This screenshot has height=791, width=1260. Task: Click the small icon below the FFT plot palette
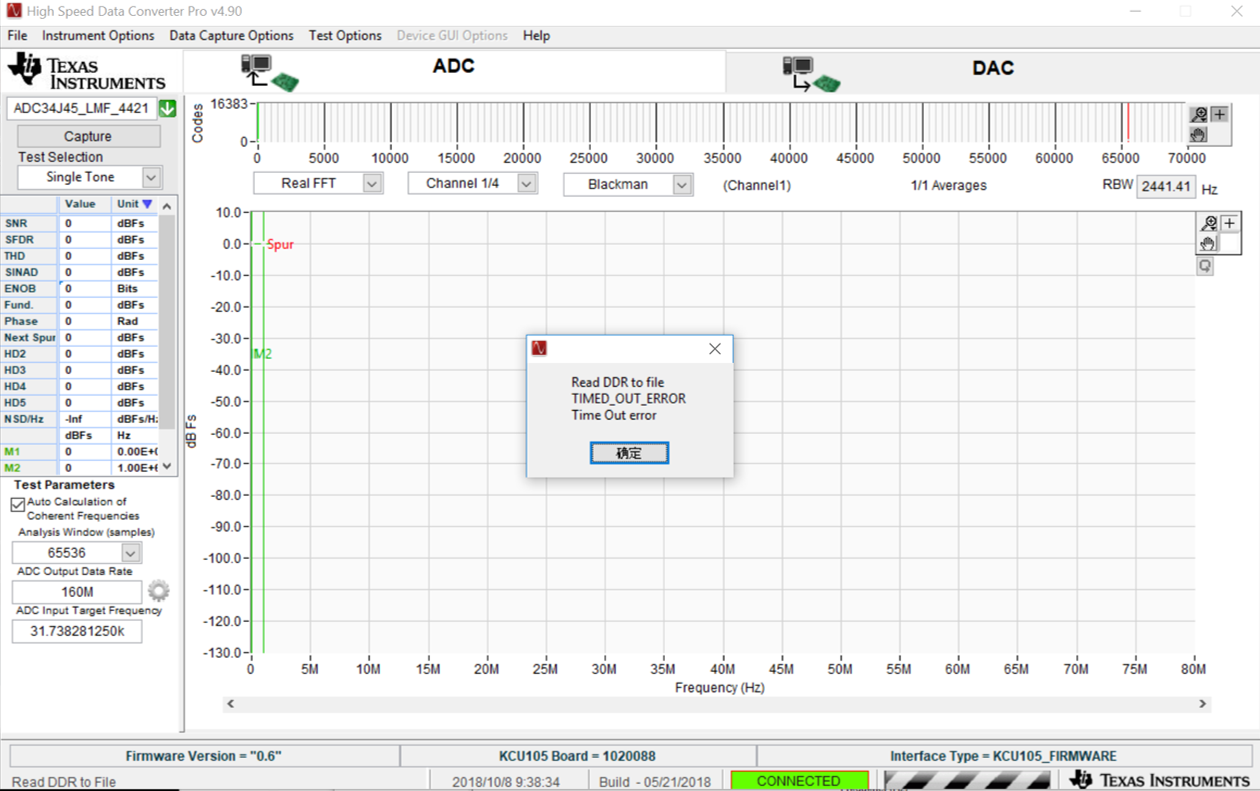[x=1205, y=266]
